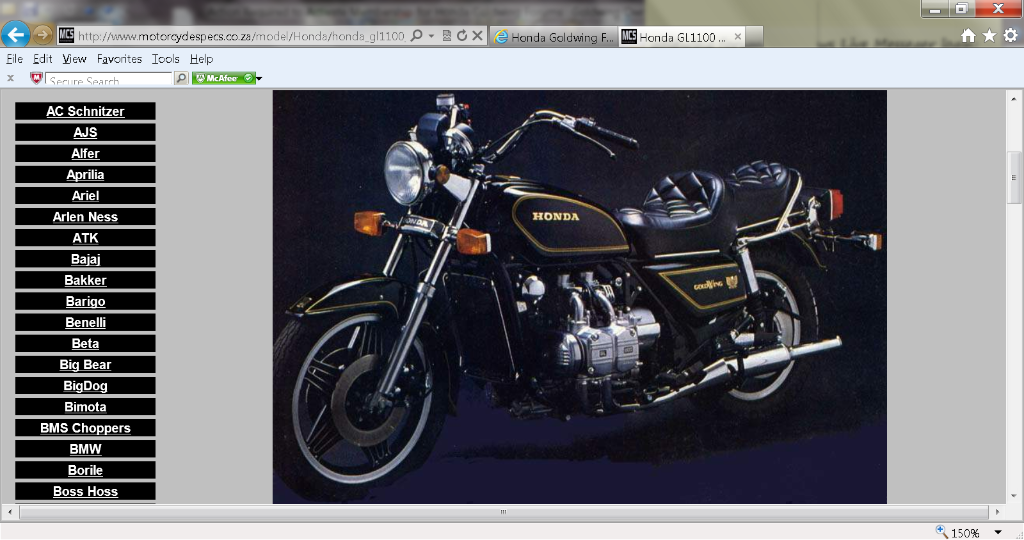Open the Favorites menu

120,59
